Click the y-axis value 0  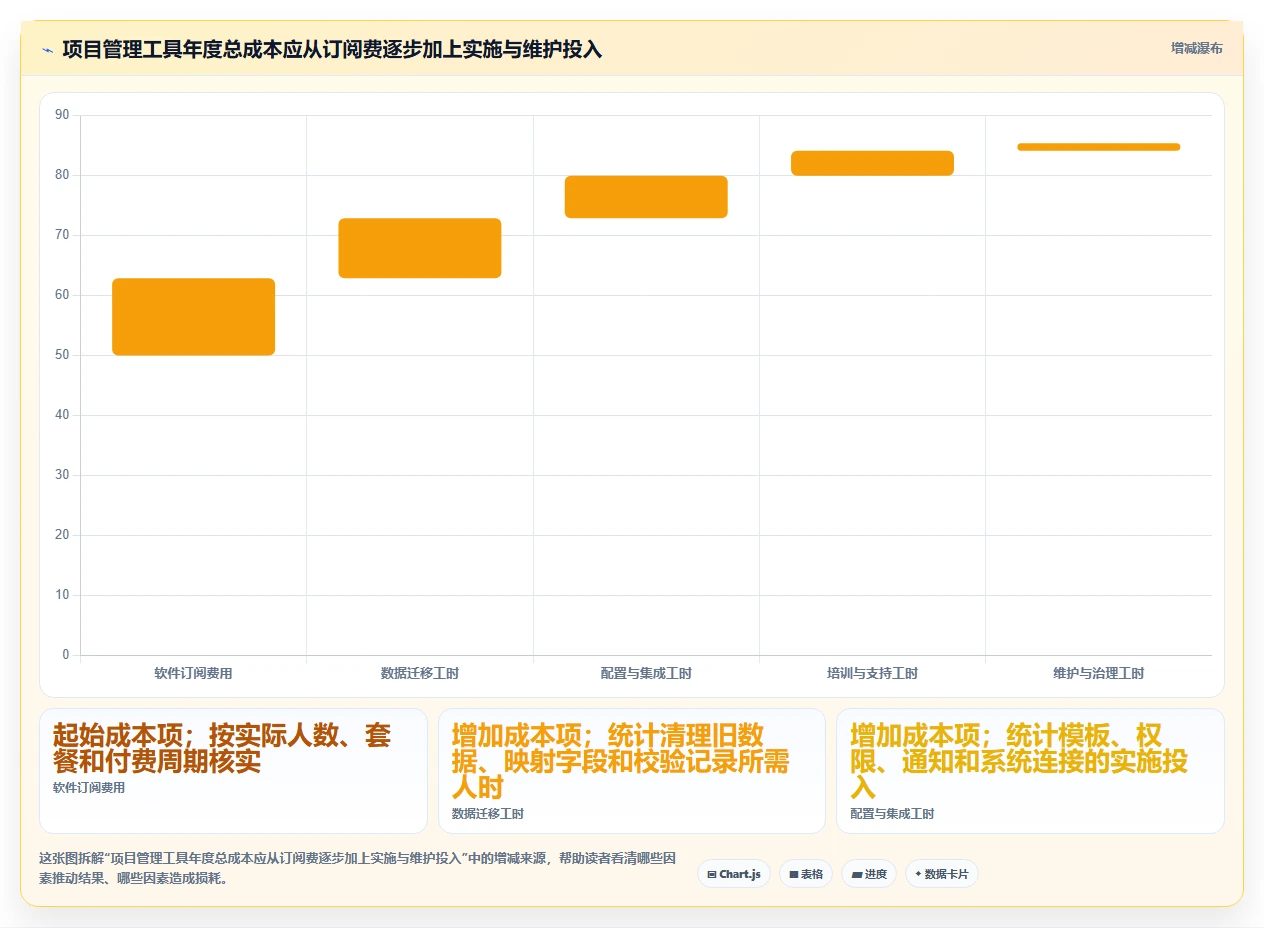(x=66, y=655)
